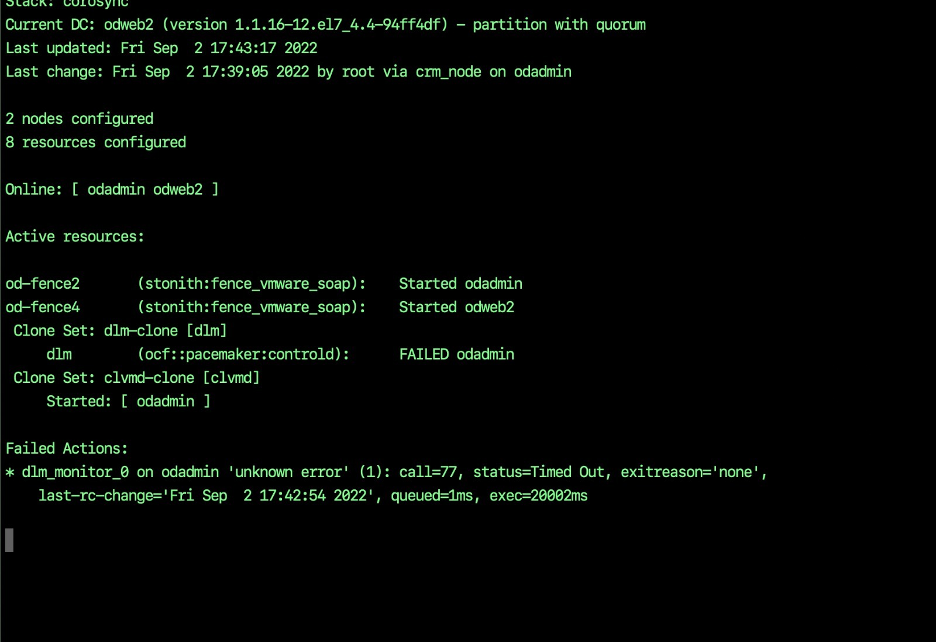Click '2 nodes configured' text

pyautogui.click(x=79, y=119)
